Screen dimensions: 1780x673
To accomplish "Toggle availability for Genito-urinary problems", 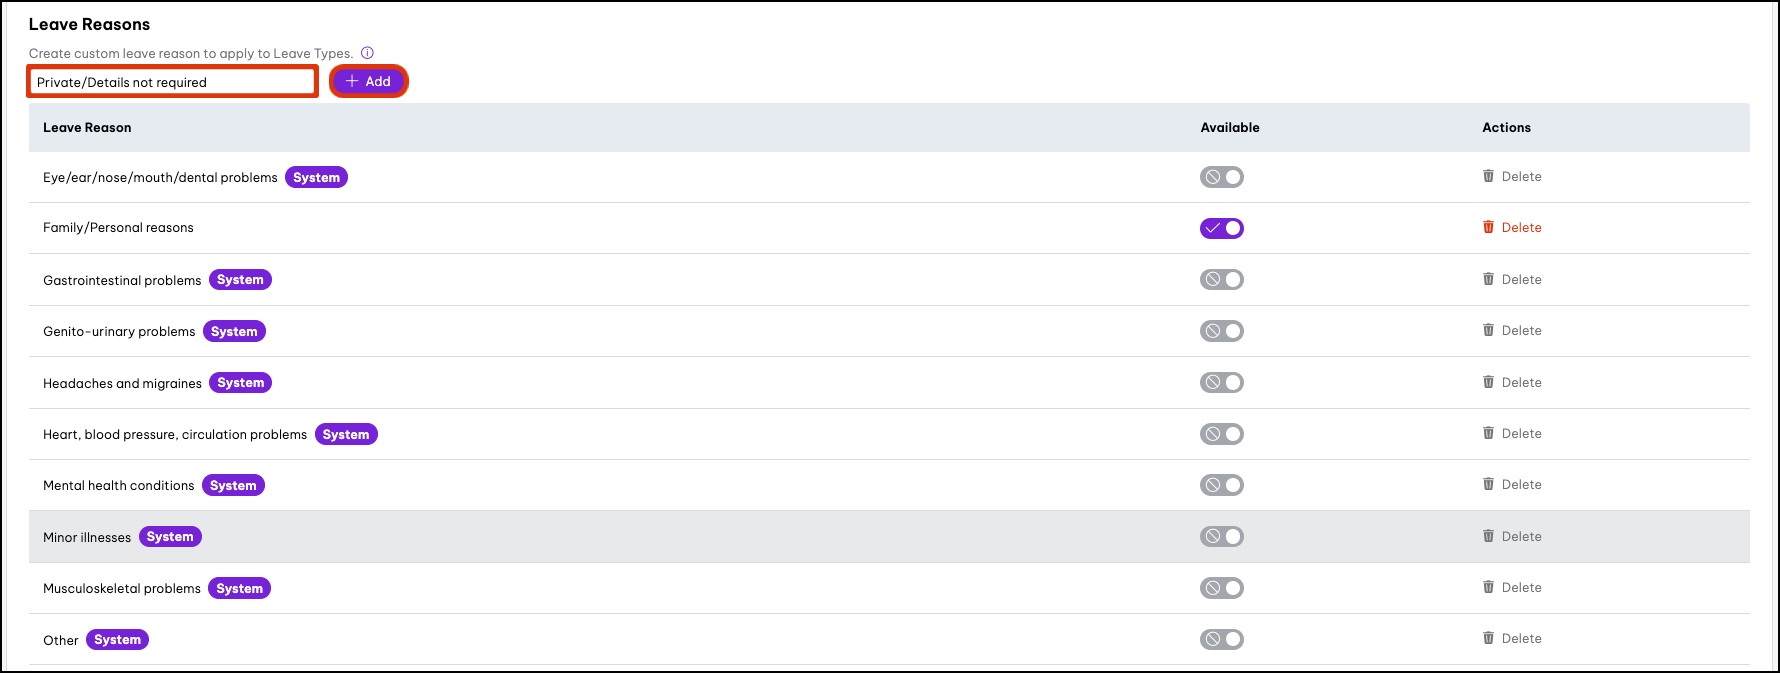I will coord(1221,331).
